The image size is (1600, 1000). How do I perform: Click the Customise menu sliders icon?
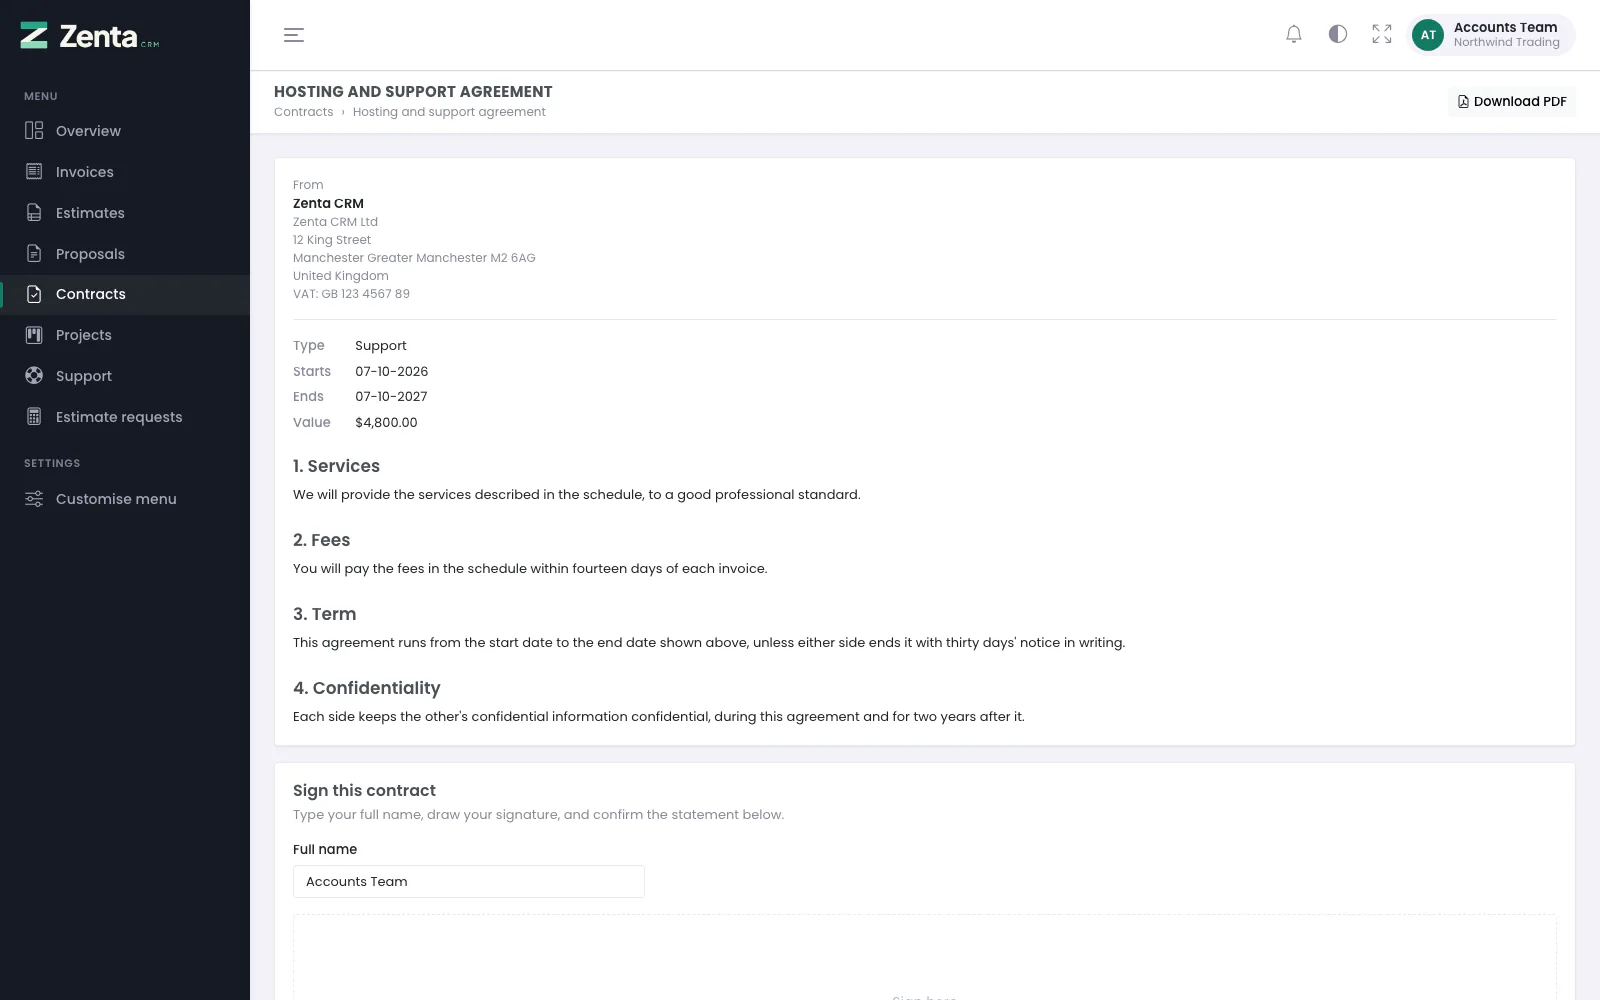click(34, 499)
